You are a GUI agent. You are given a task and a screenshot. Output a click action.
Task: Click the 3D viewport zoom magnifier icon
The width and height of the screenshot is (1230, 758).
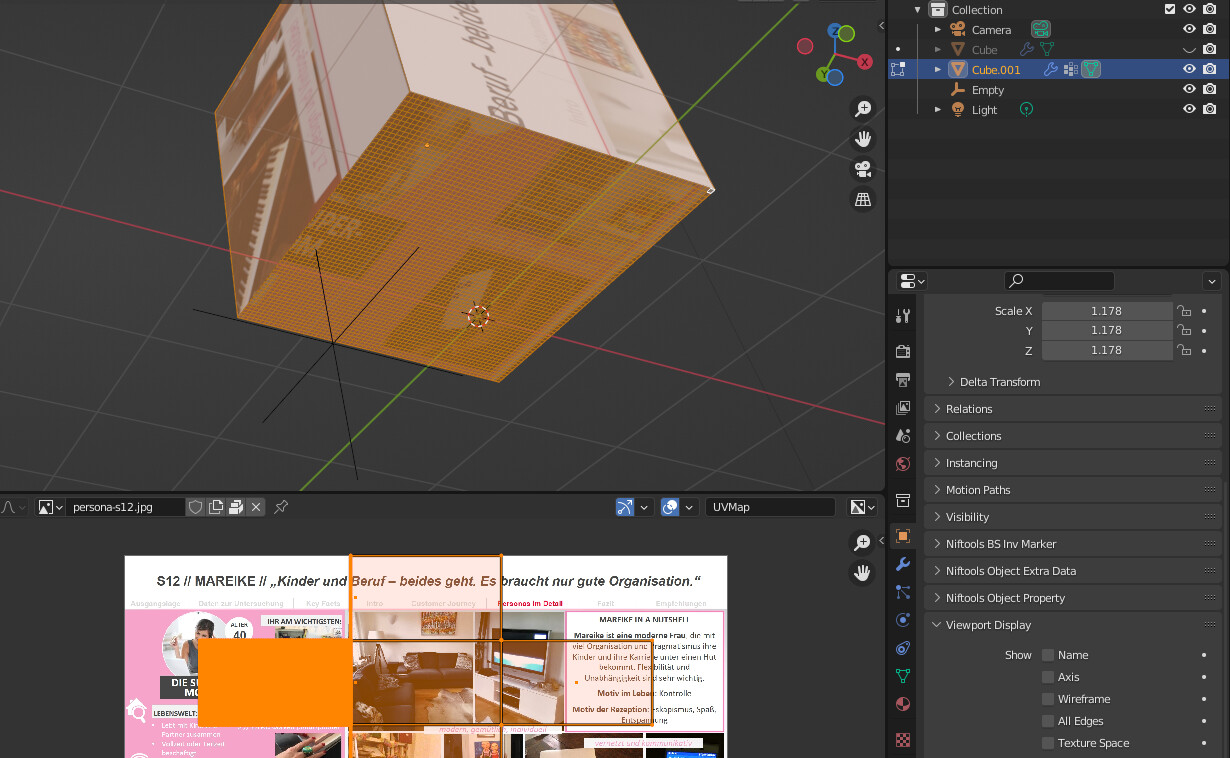862,109
